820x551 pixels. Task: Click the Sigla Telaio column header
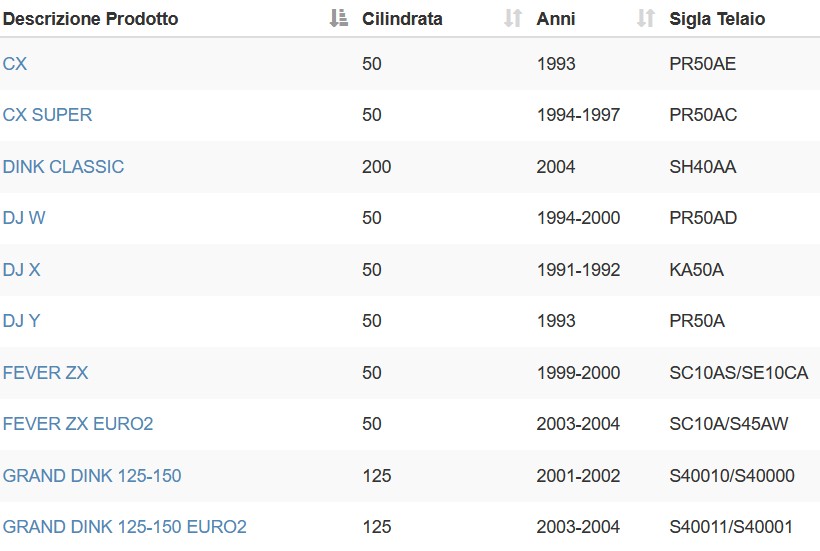point(717,19)
